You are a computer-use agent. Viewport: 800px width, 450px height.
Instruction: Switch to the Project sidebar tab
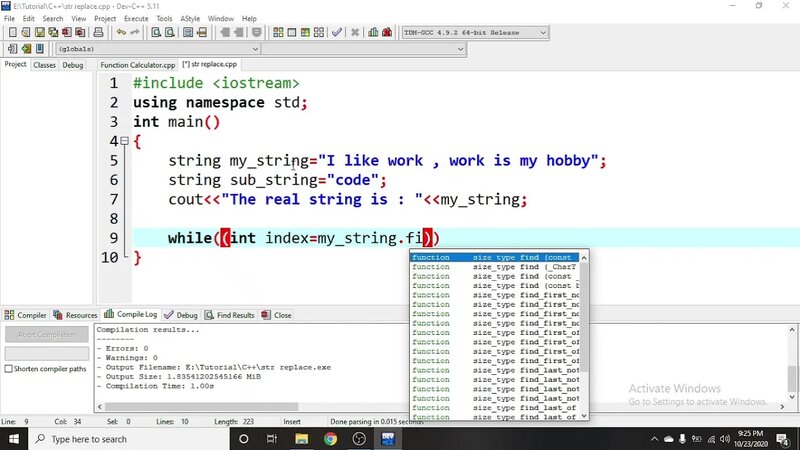(x=15, y=64)
